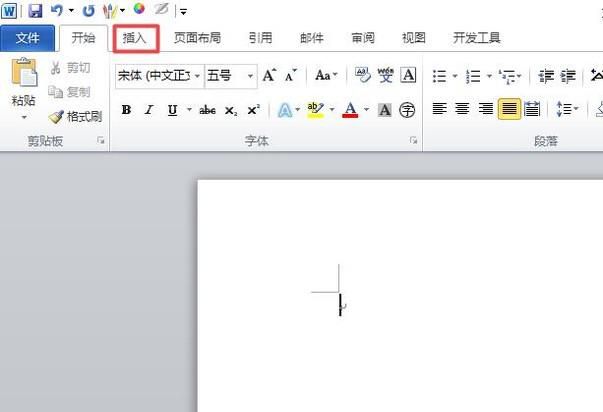This screenshot has height=412, width=603.
Task: Click the pencils icon in quick toolbar
Action: click(x=110, y=11)
